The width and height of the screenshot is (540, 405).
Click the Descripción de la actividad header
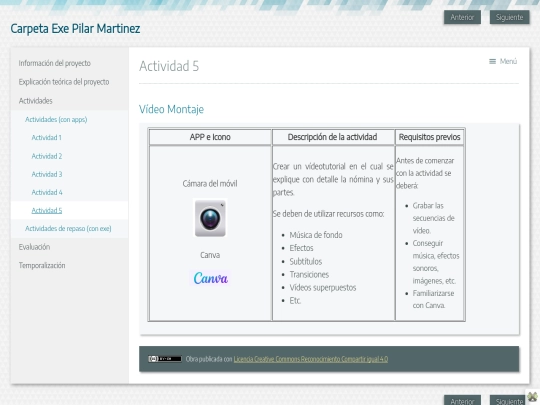pyautogui.click(x=332, y=137)
